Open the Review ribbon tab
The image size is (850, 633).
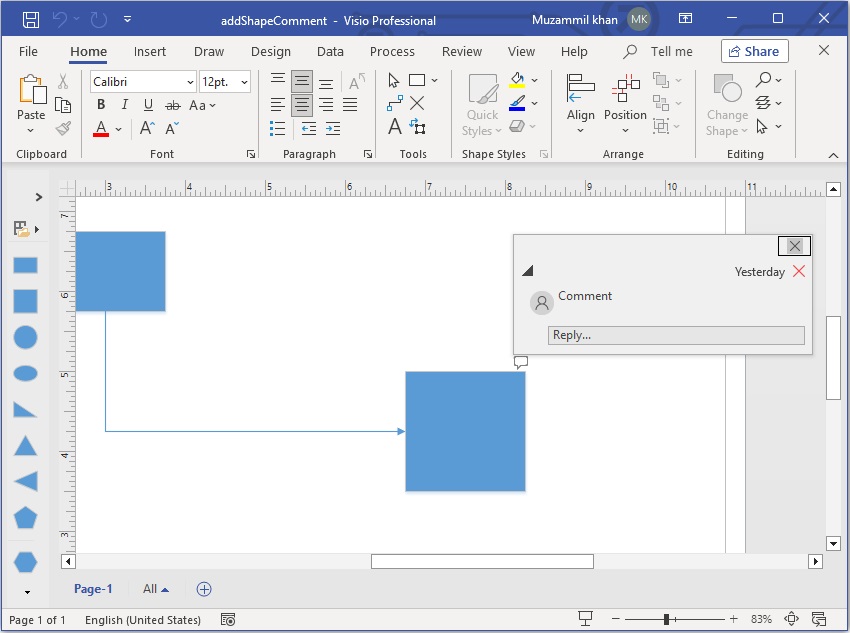pos(461,51)
